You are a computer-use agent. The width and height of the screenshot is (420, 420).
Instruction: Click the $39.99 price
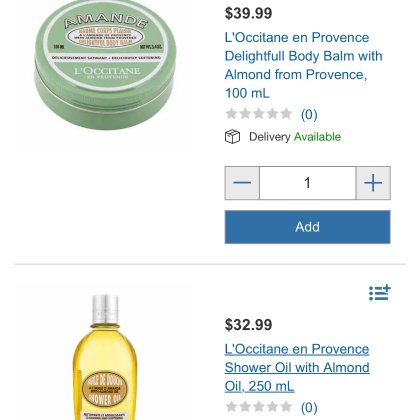click(248, 13)
